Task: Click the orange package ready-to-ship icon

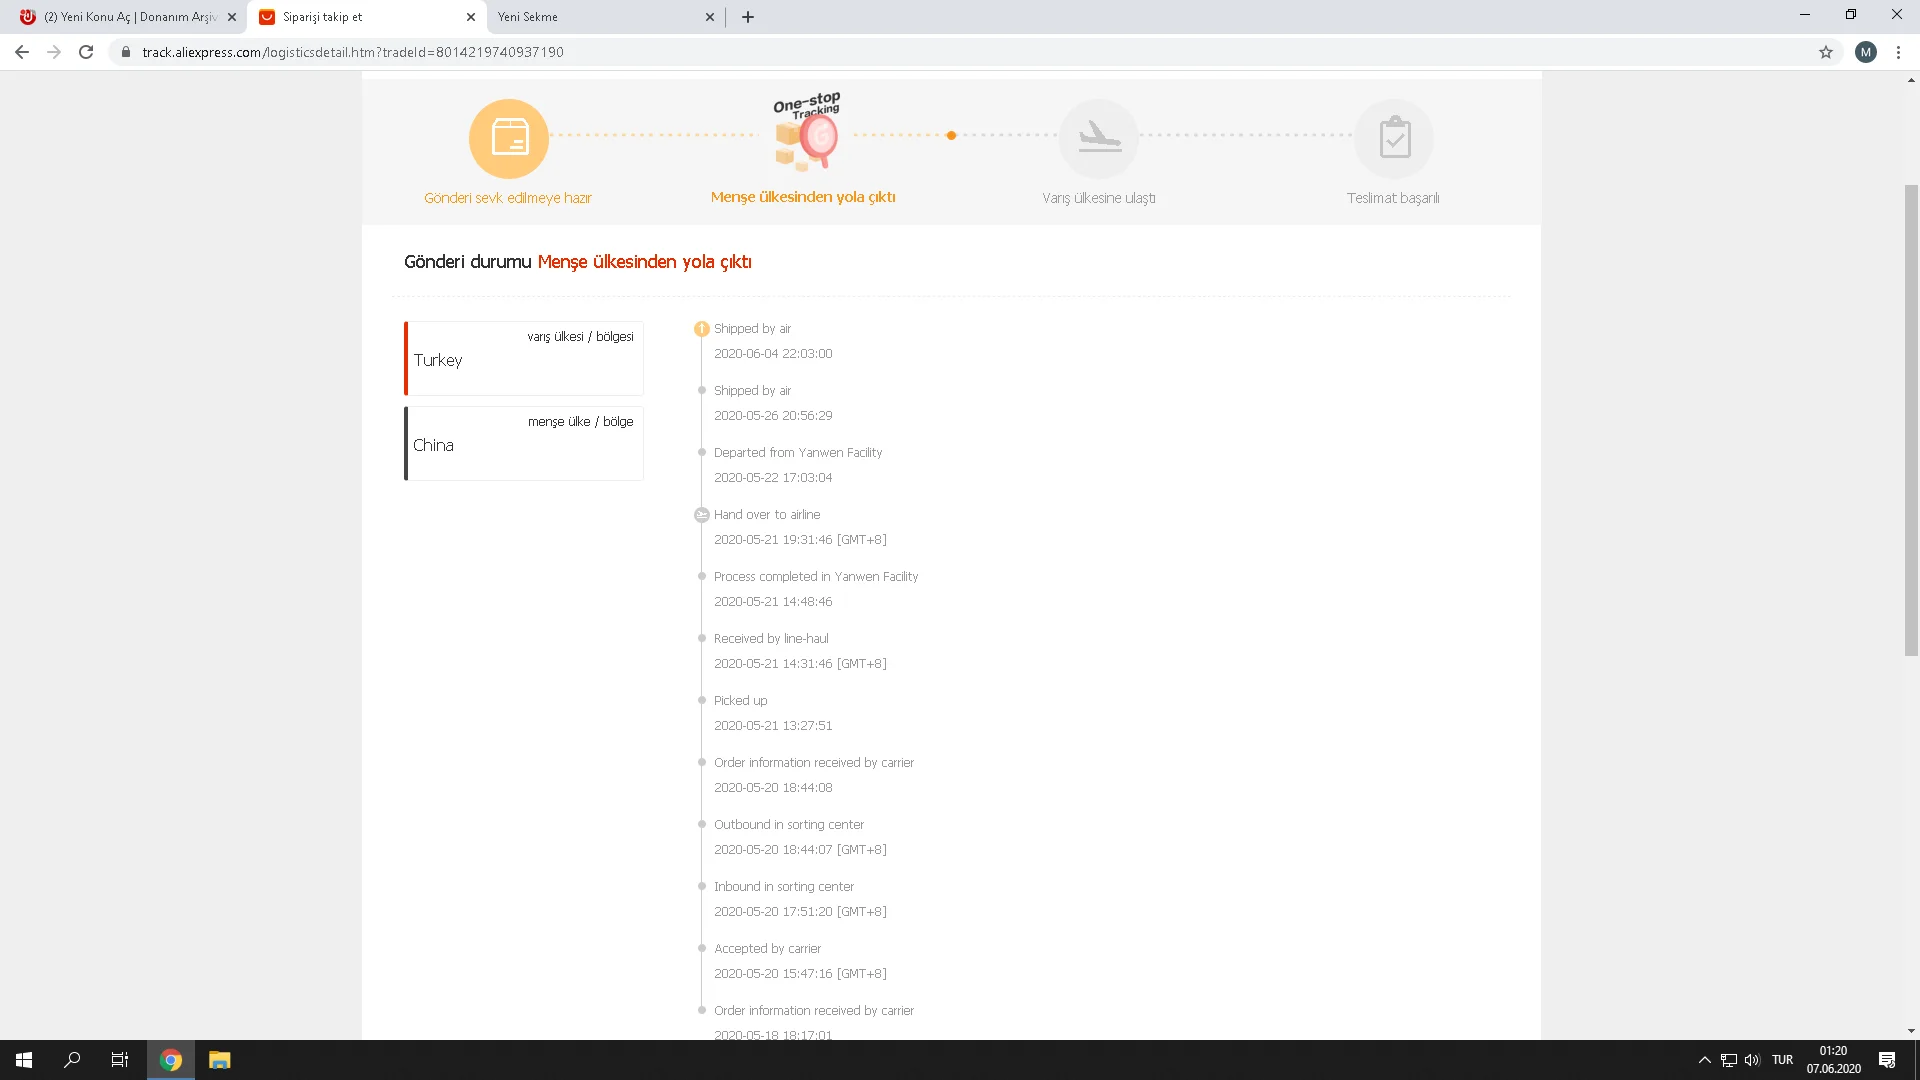Action: tap(509, 138)
